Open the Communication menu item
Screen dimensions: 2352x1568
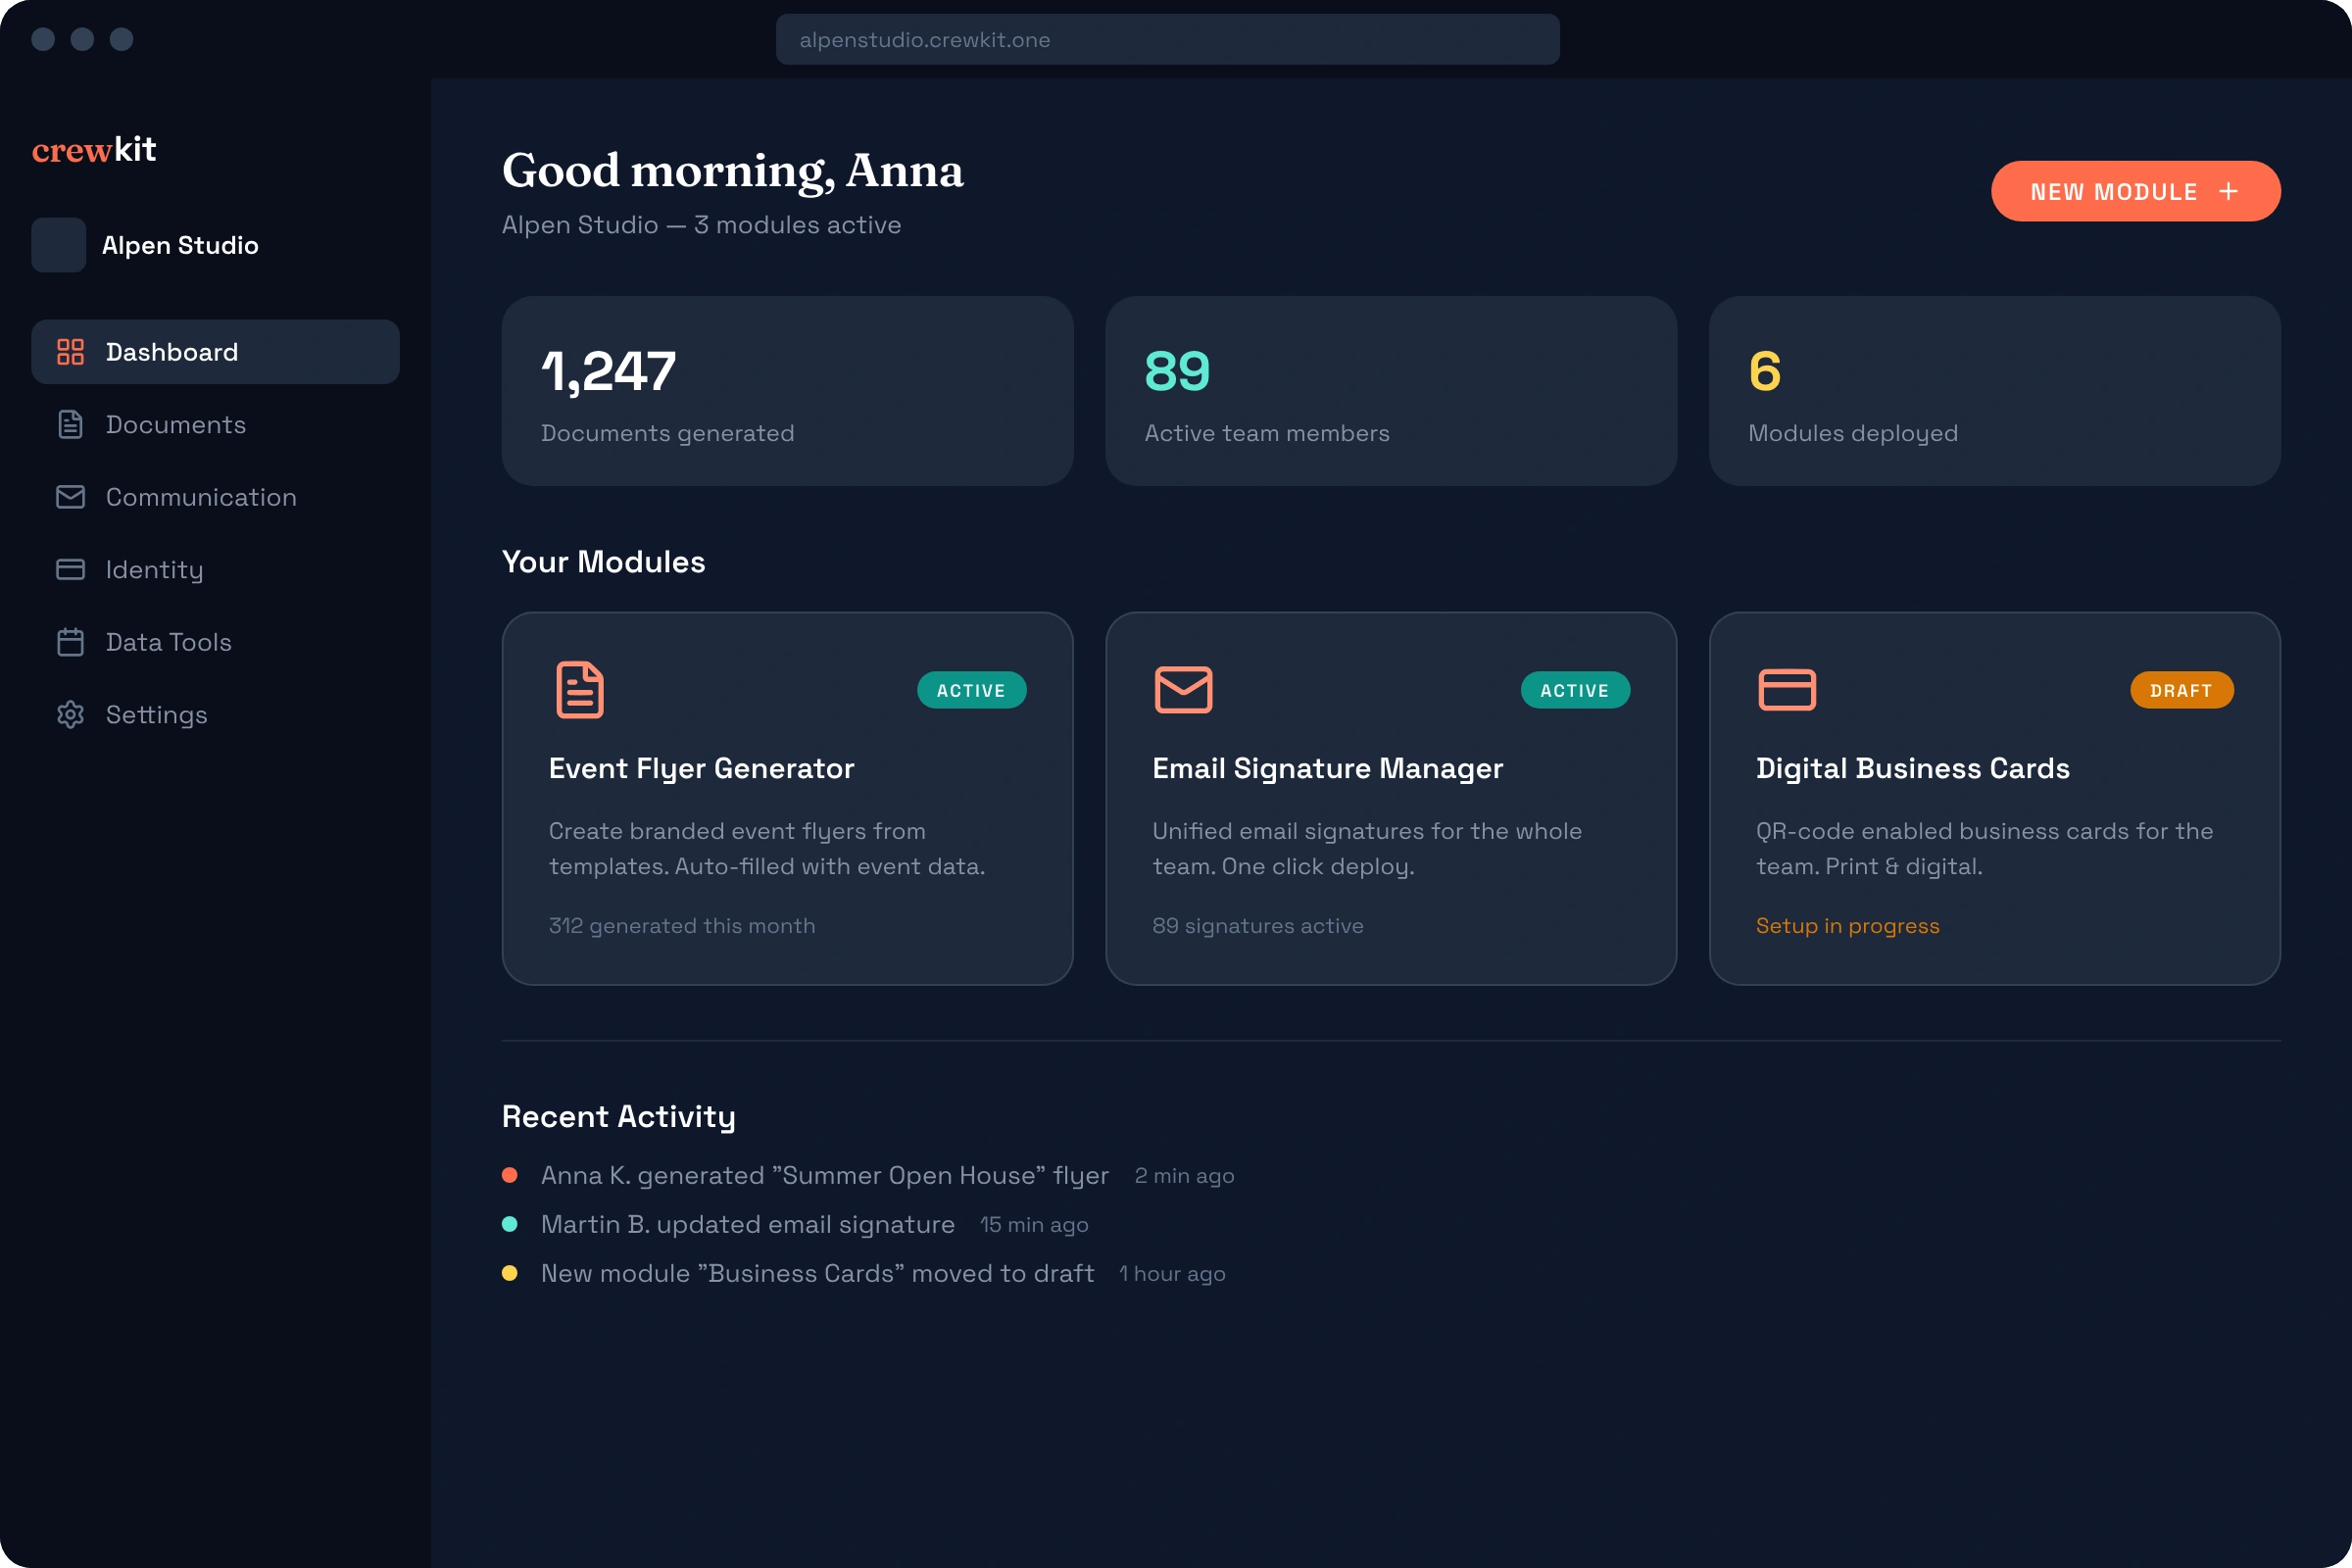pos(201,497)
